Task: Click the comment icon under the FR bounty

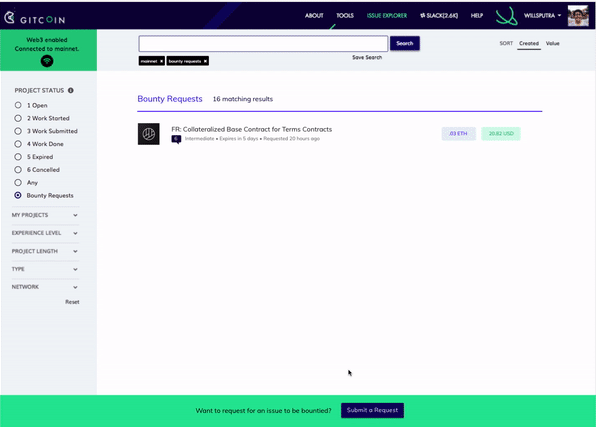Action: point(176,139)
